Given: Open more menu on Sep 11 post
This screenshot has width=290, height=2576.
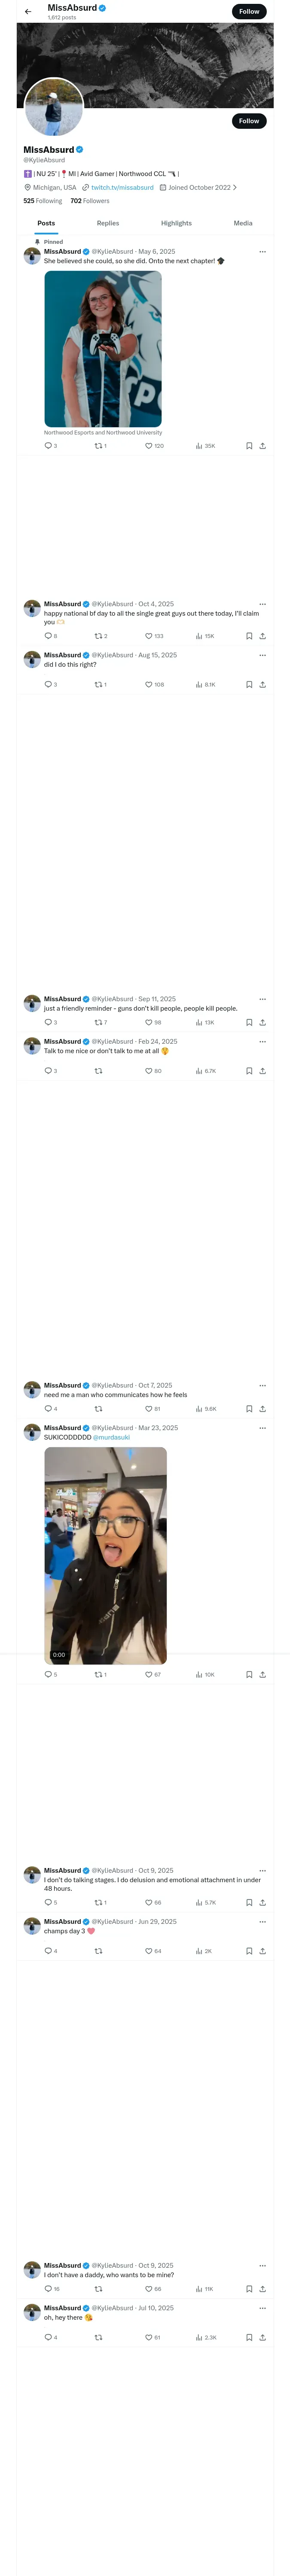Looking at the screenshot, I should [262, 999].
